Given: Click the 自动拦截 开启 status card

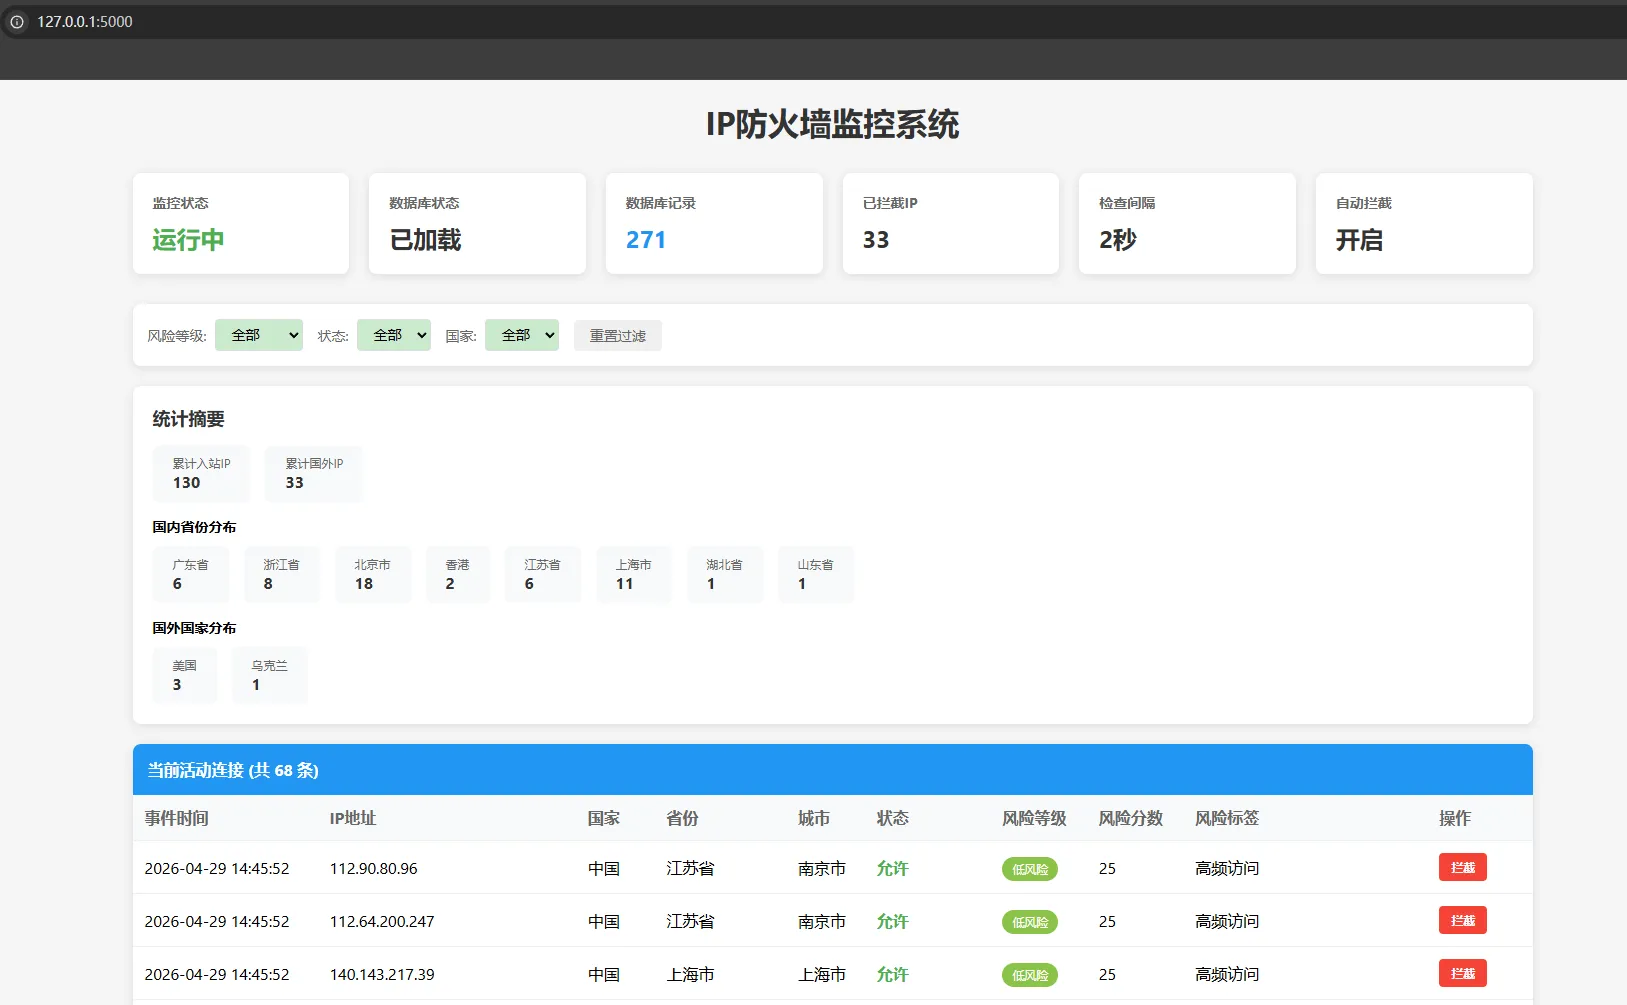Looking at the screenshot, I should pyautogui.click(x=1424, y=223).
